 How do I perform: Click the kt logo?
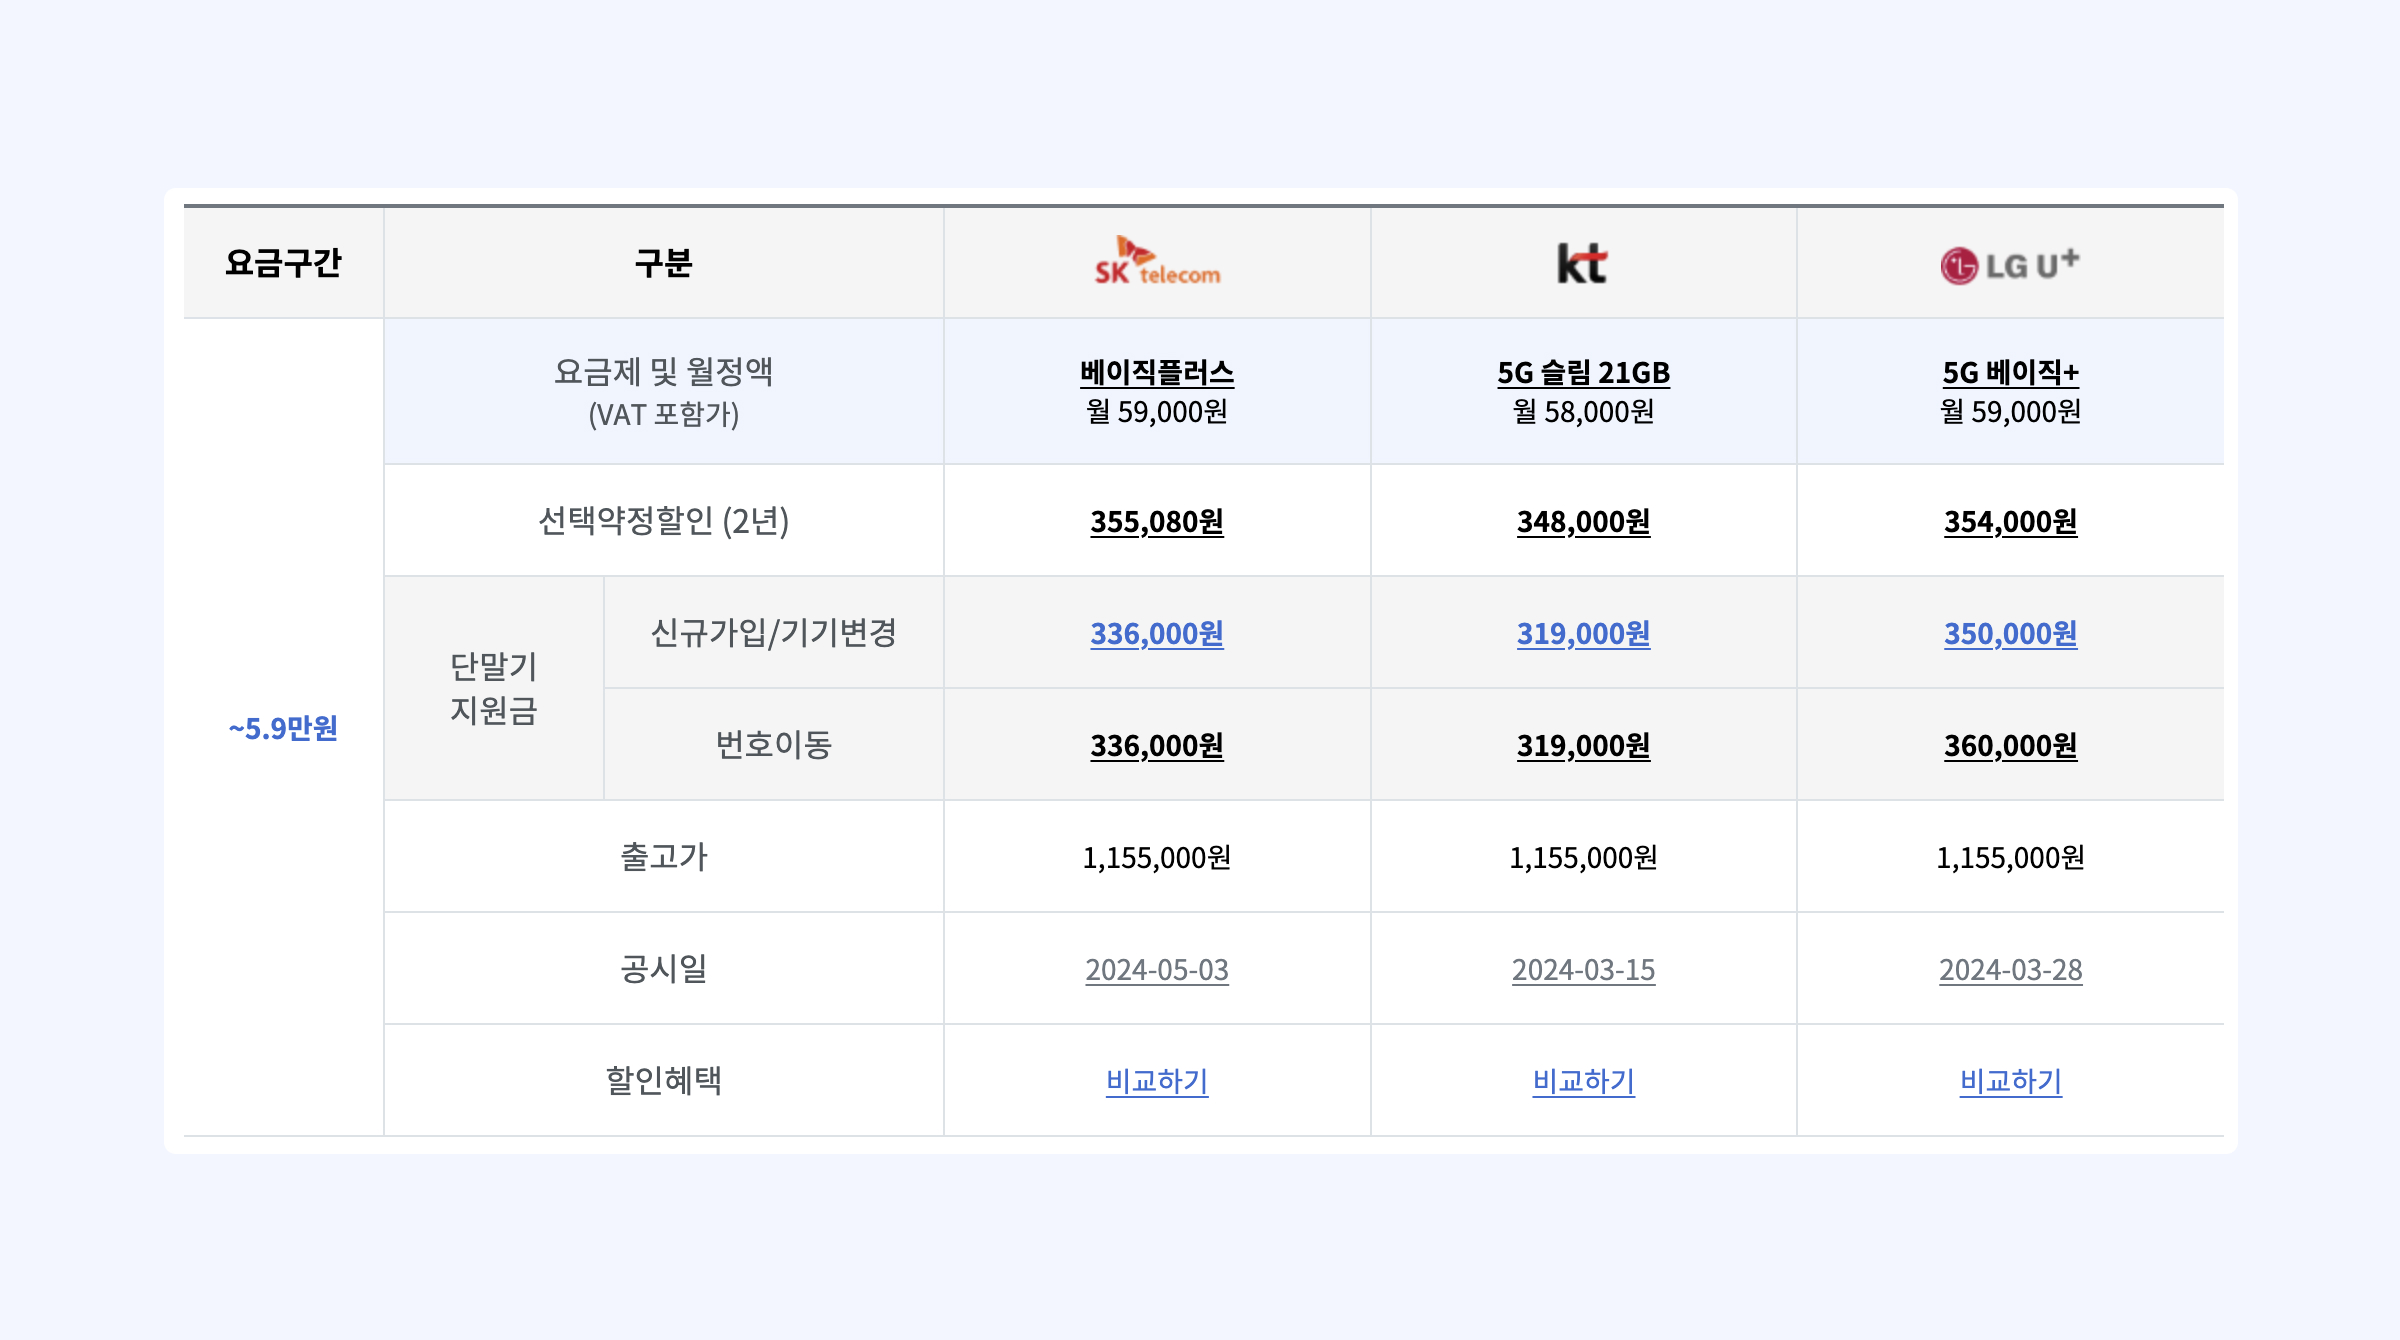[1585, 262]
